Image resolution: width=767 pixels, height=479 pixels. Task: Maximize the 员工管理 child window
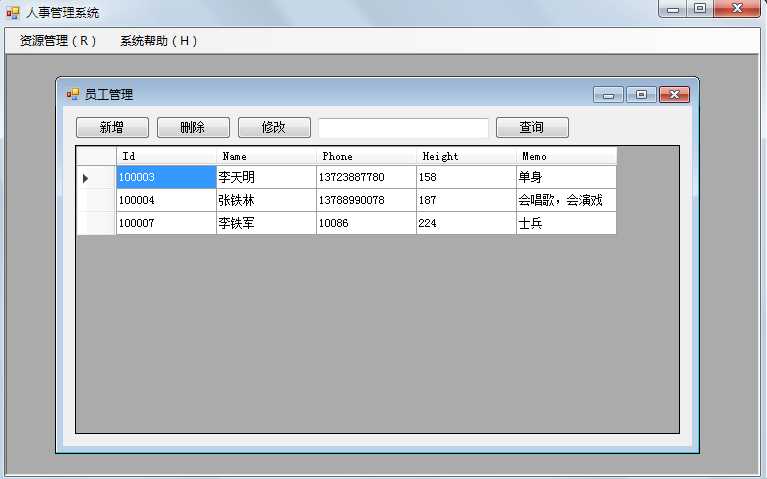[x=641, y=94]
